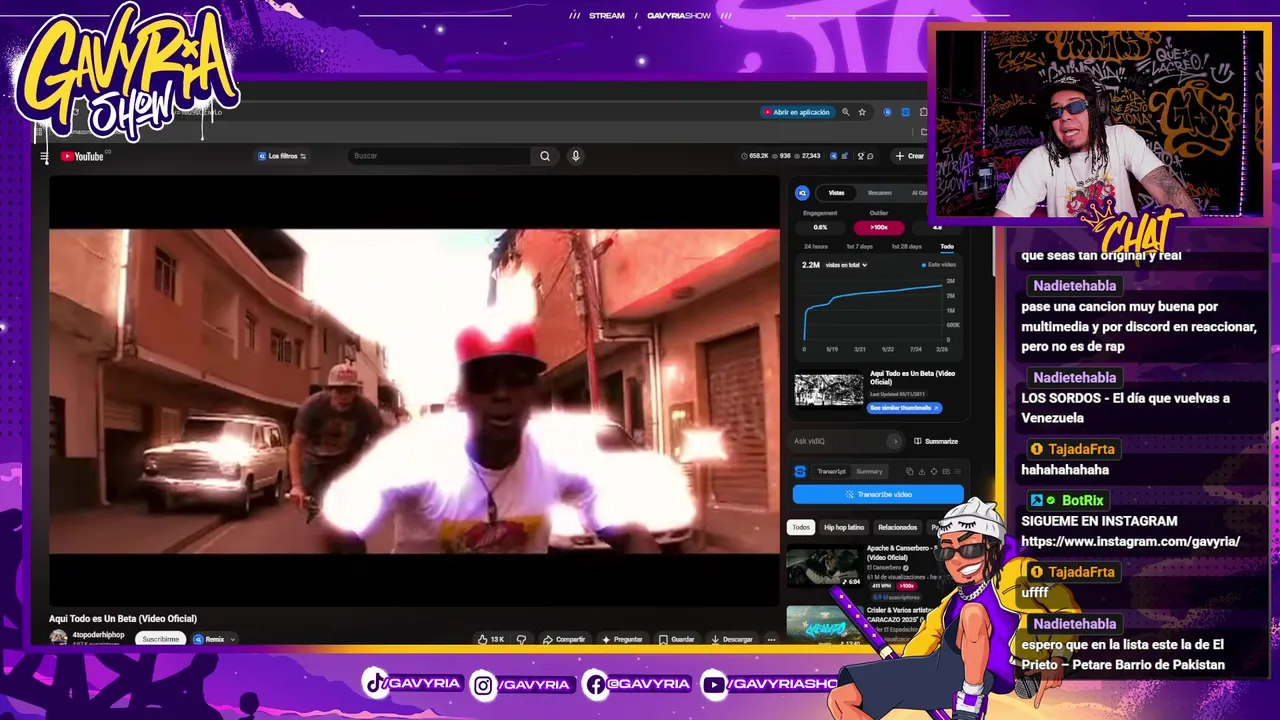Click the browser zoom magnifier icon
The width and height of the screenshot is (1280, 720).
pyautogui.click(x=845, y=112)
